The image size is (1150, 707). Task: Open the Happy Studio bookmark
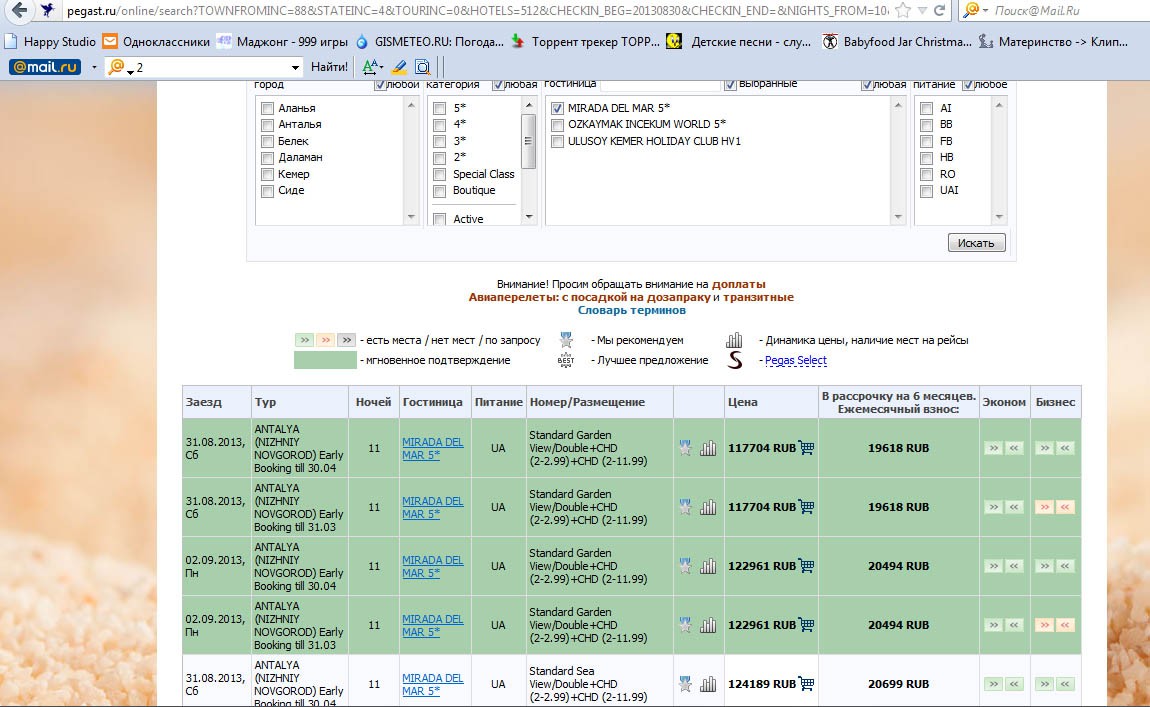pos(51,42)
